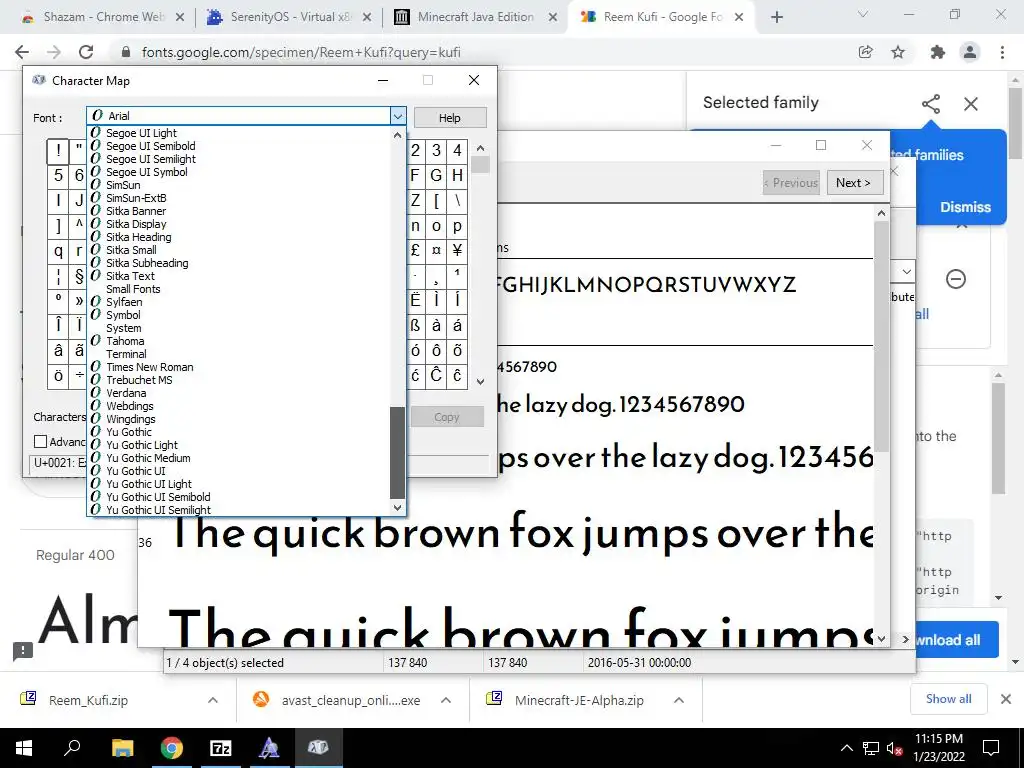
Task: Open the Chrome profile avatar
Action: (x=970, y=52)
